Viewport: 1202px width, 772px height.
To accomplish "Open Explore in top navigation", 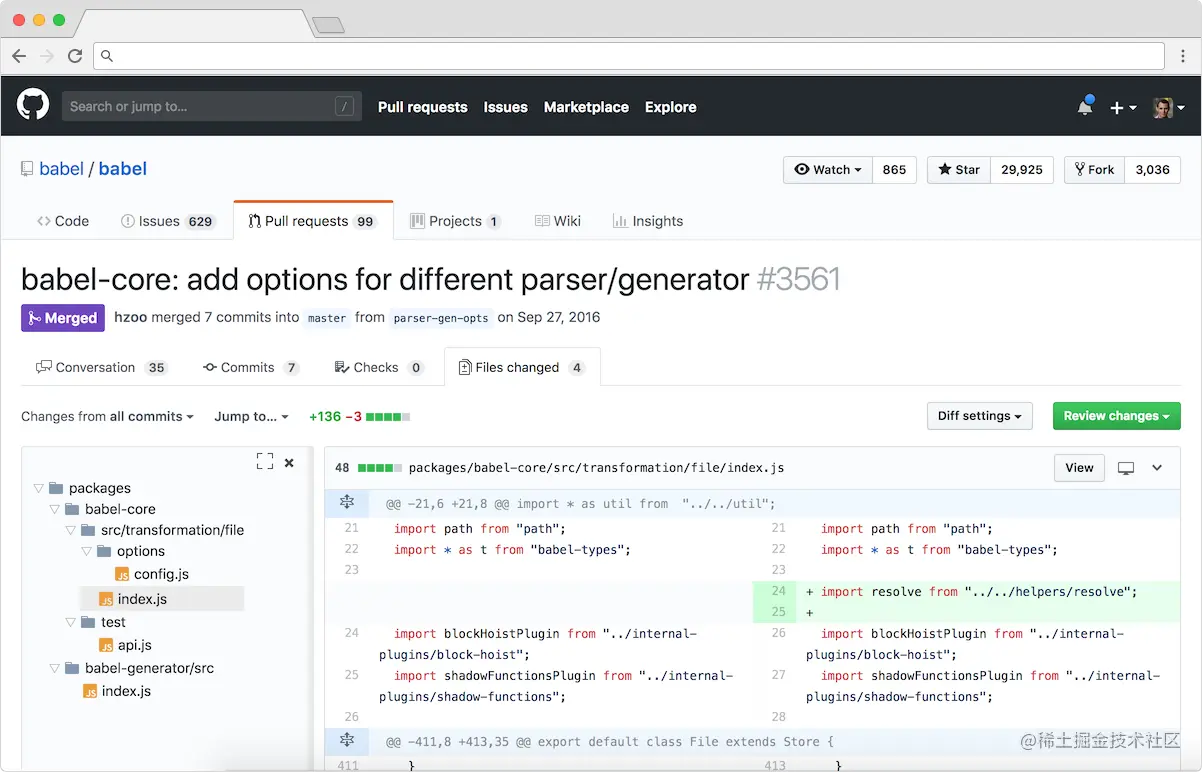I will pos(670,107).
